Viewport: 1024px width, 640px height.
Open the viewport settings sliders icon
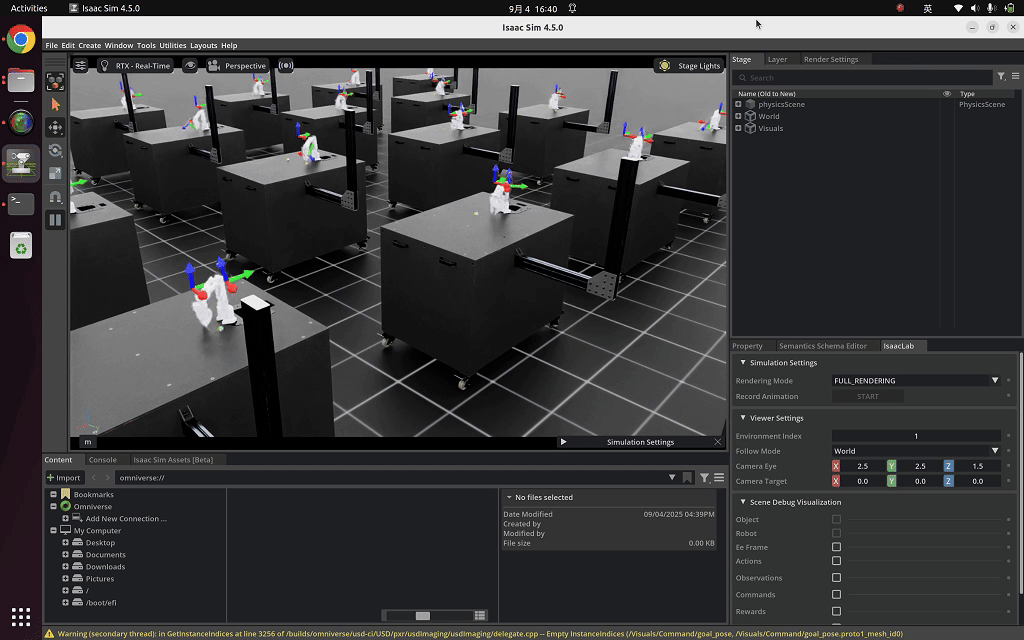pyautogui.click(x=80, y=65)
